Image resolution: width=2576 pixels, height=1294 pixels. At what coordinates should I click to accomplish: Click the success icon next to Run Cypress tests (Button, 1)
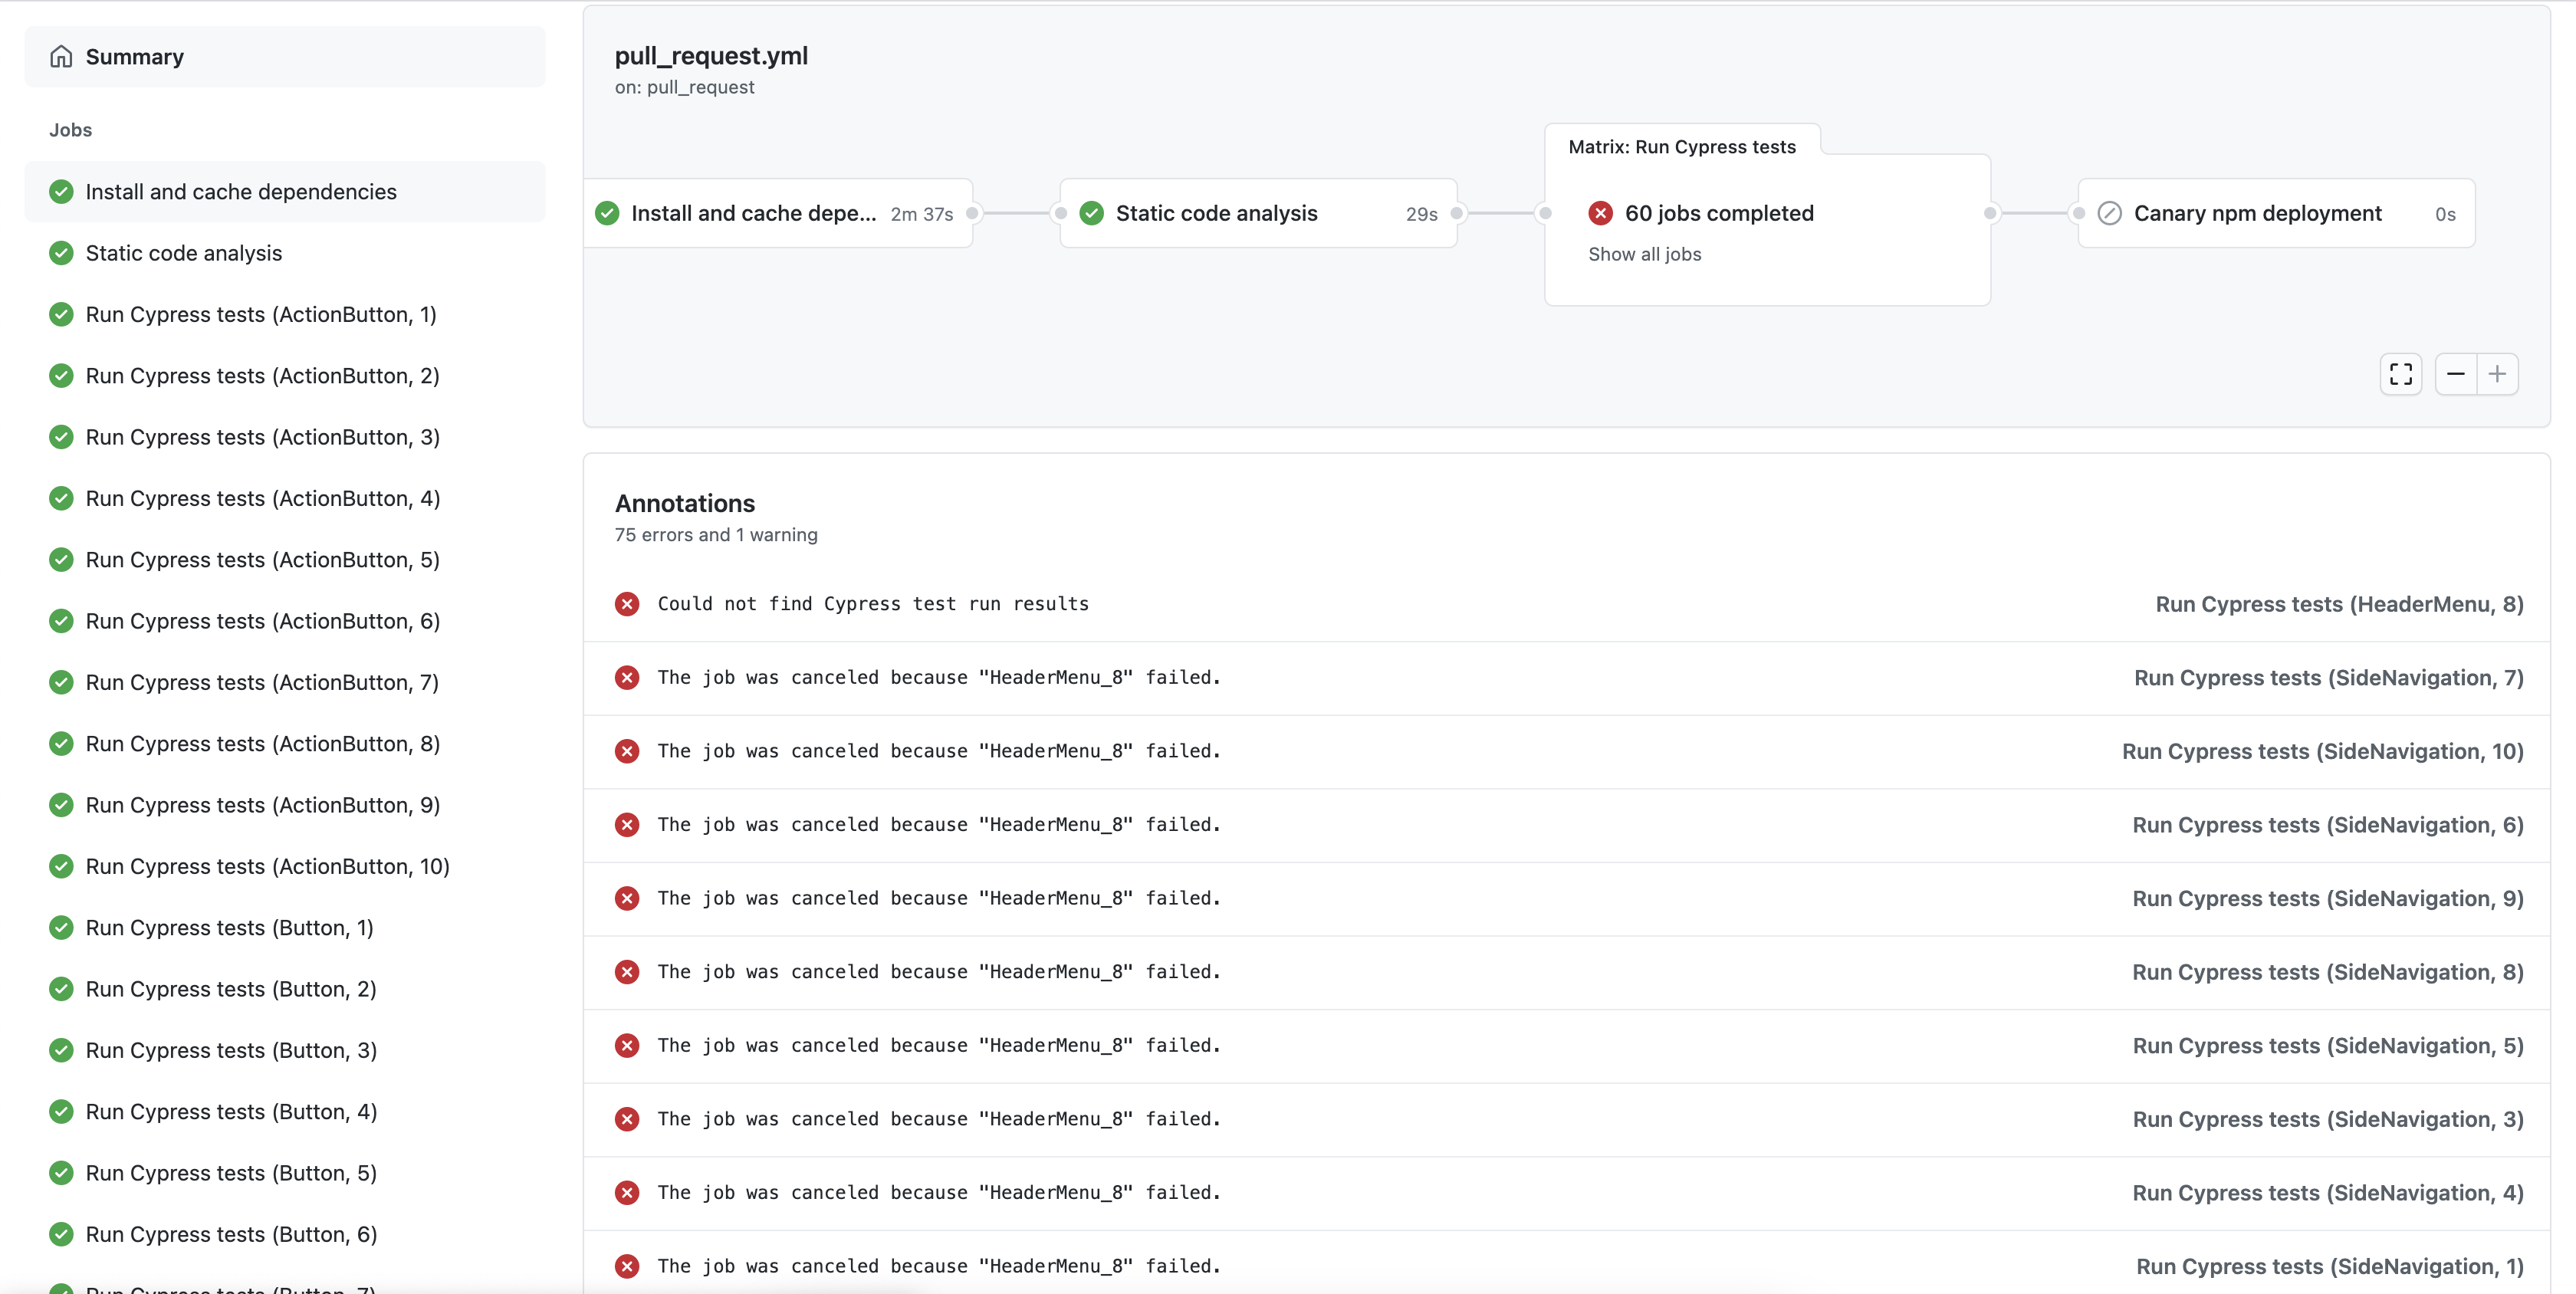pyautogui.click(x=61, y=928)
